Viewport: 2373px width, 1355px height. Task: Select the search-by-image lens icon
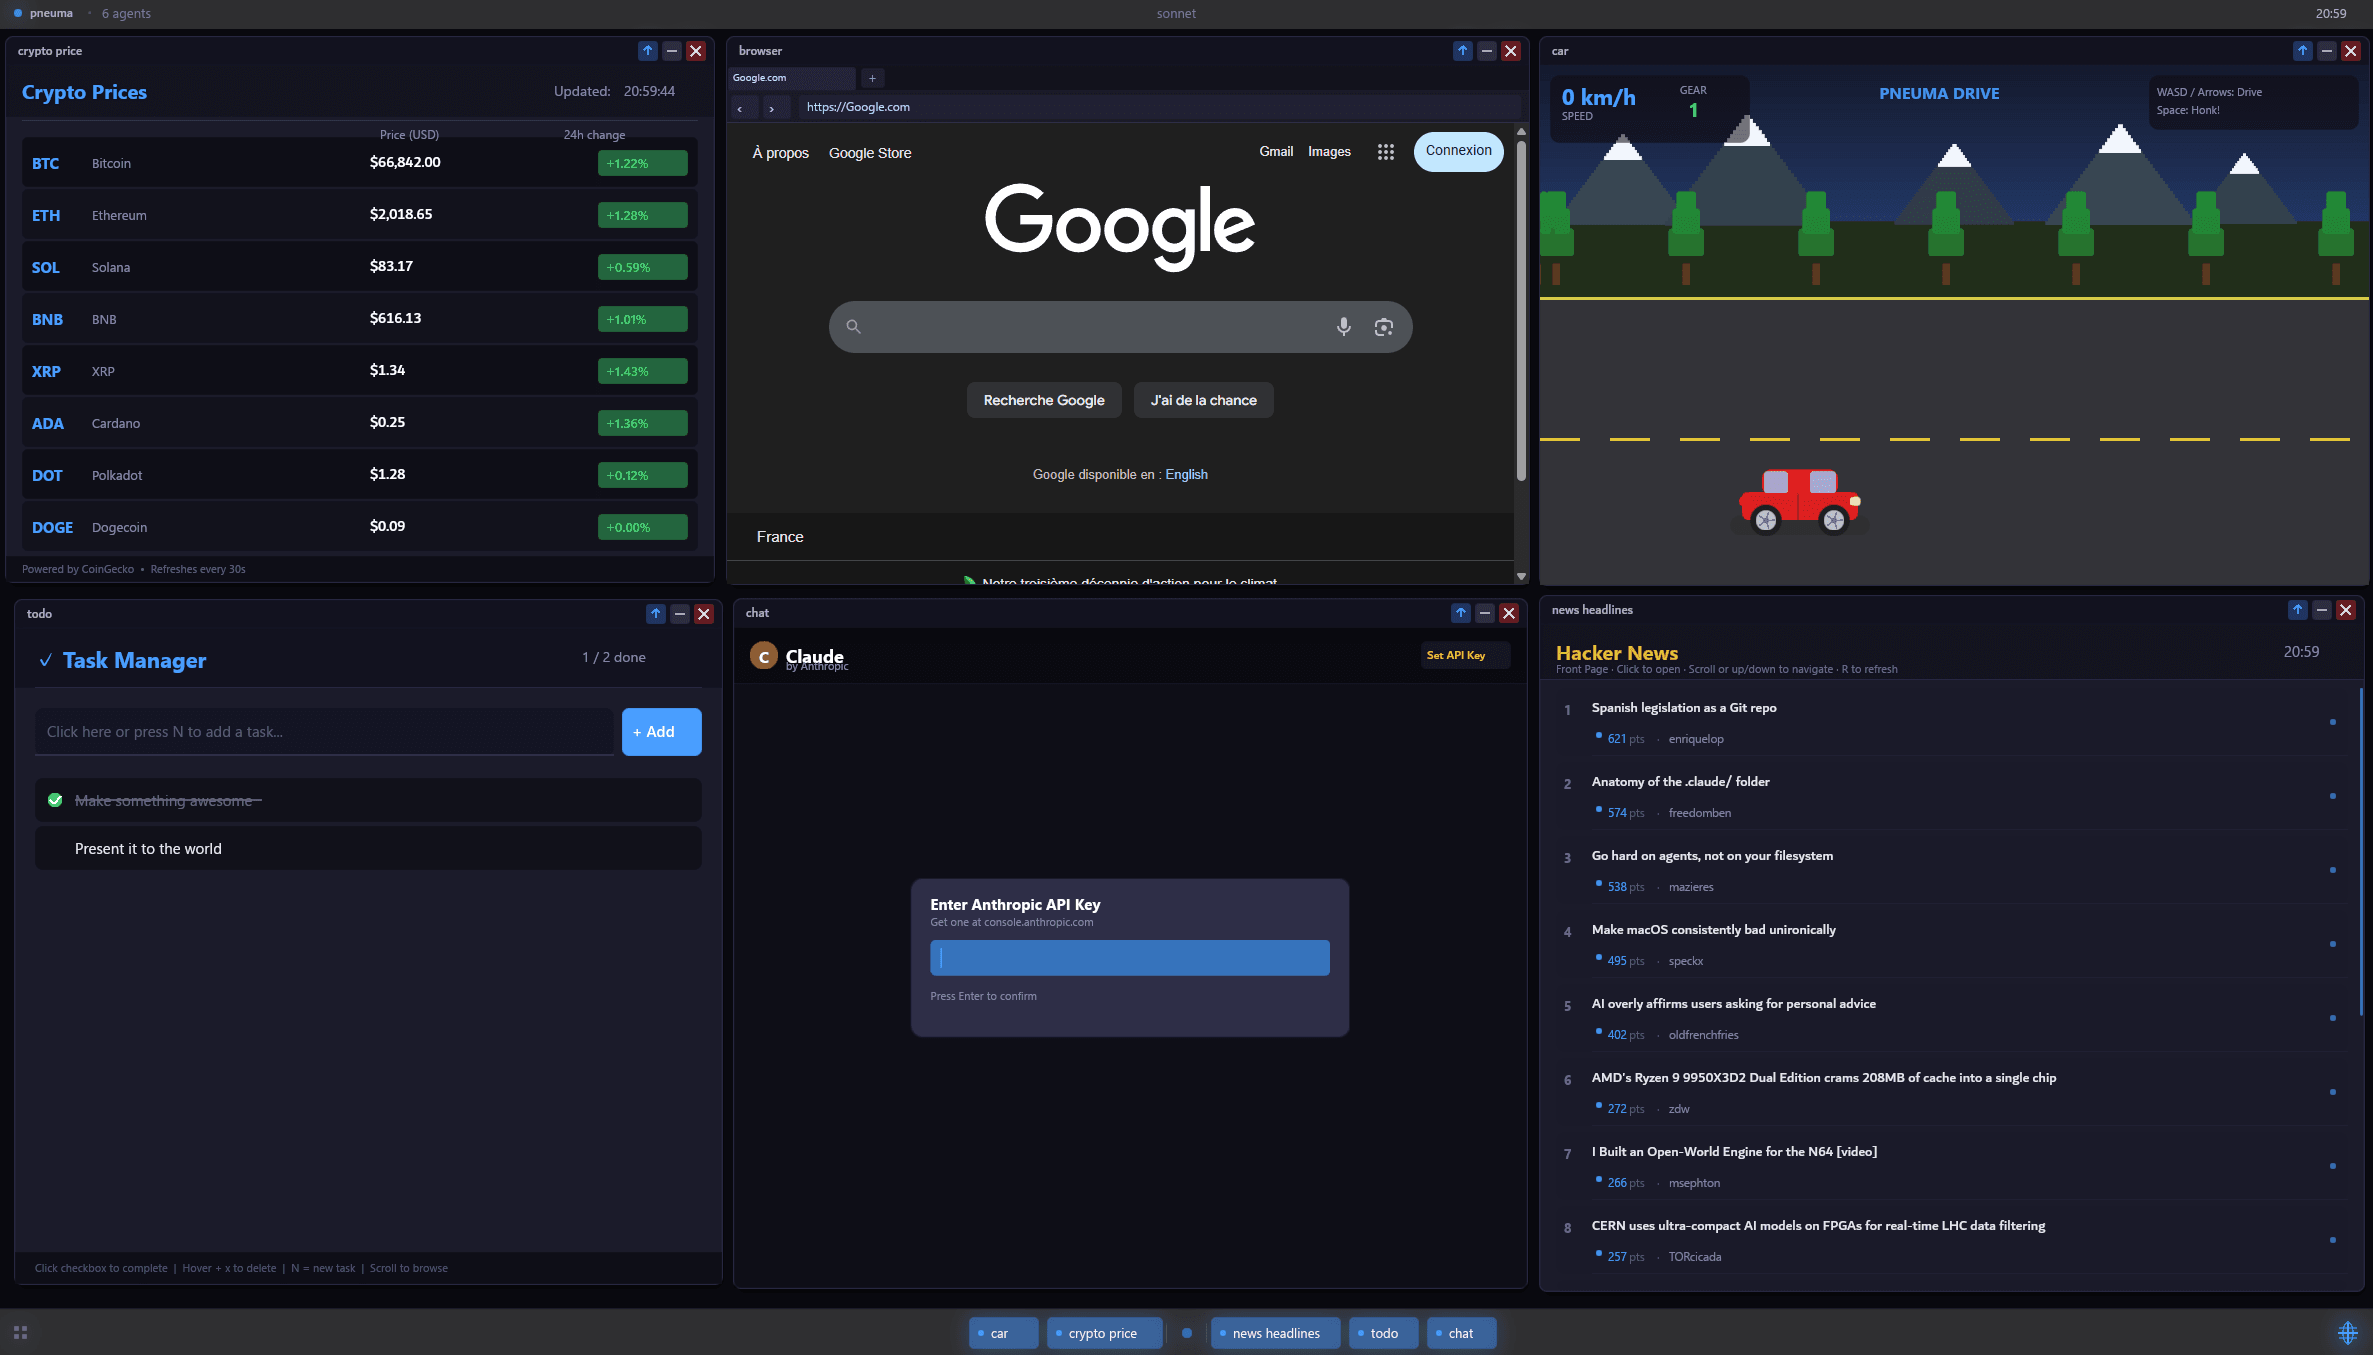[1384, 326]
